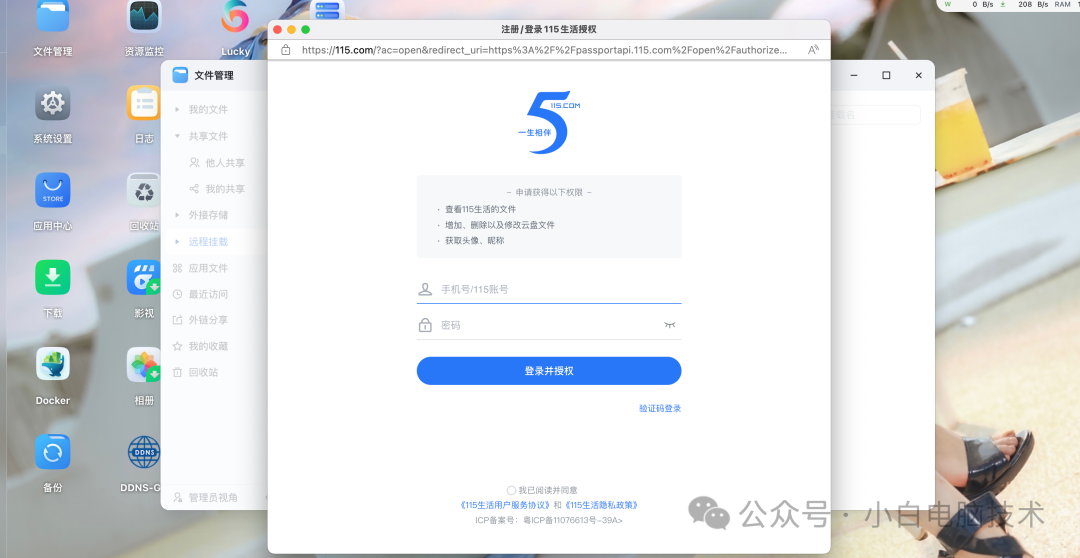Select 他人共享 in file manager sidebar
The width and height of the screenshot is (1080, 558).
[217, 163]
